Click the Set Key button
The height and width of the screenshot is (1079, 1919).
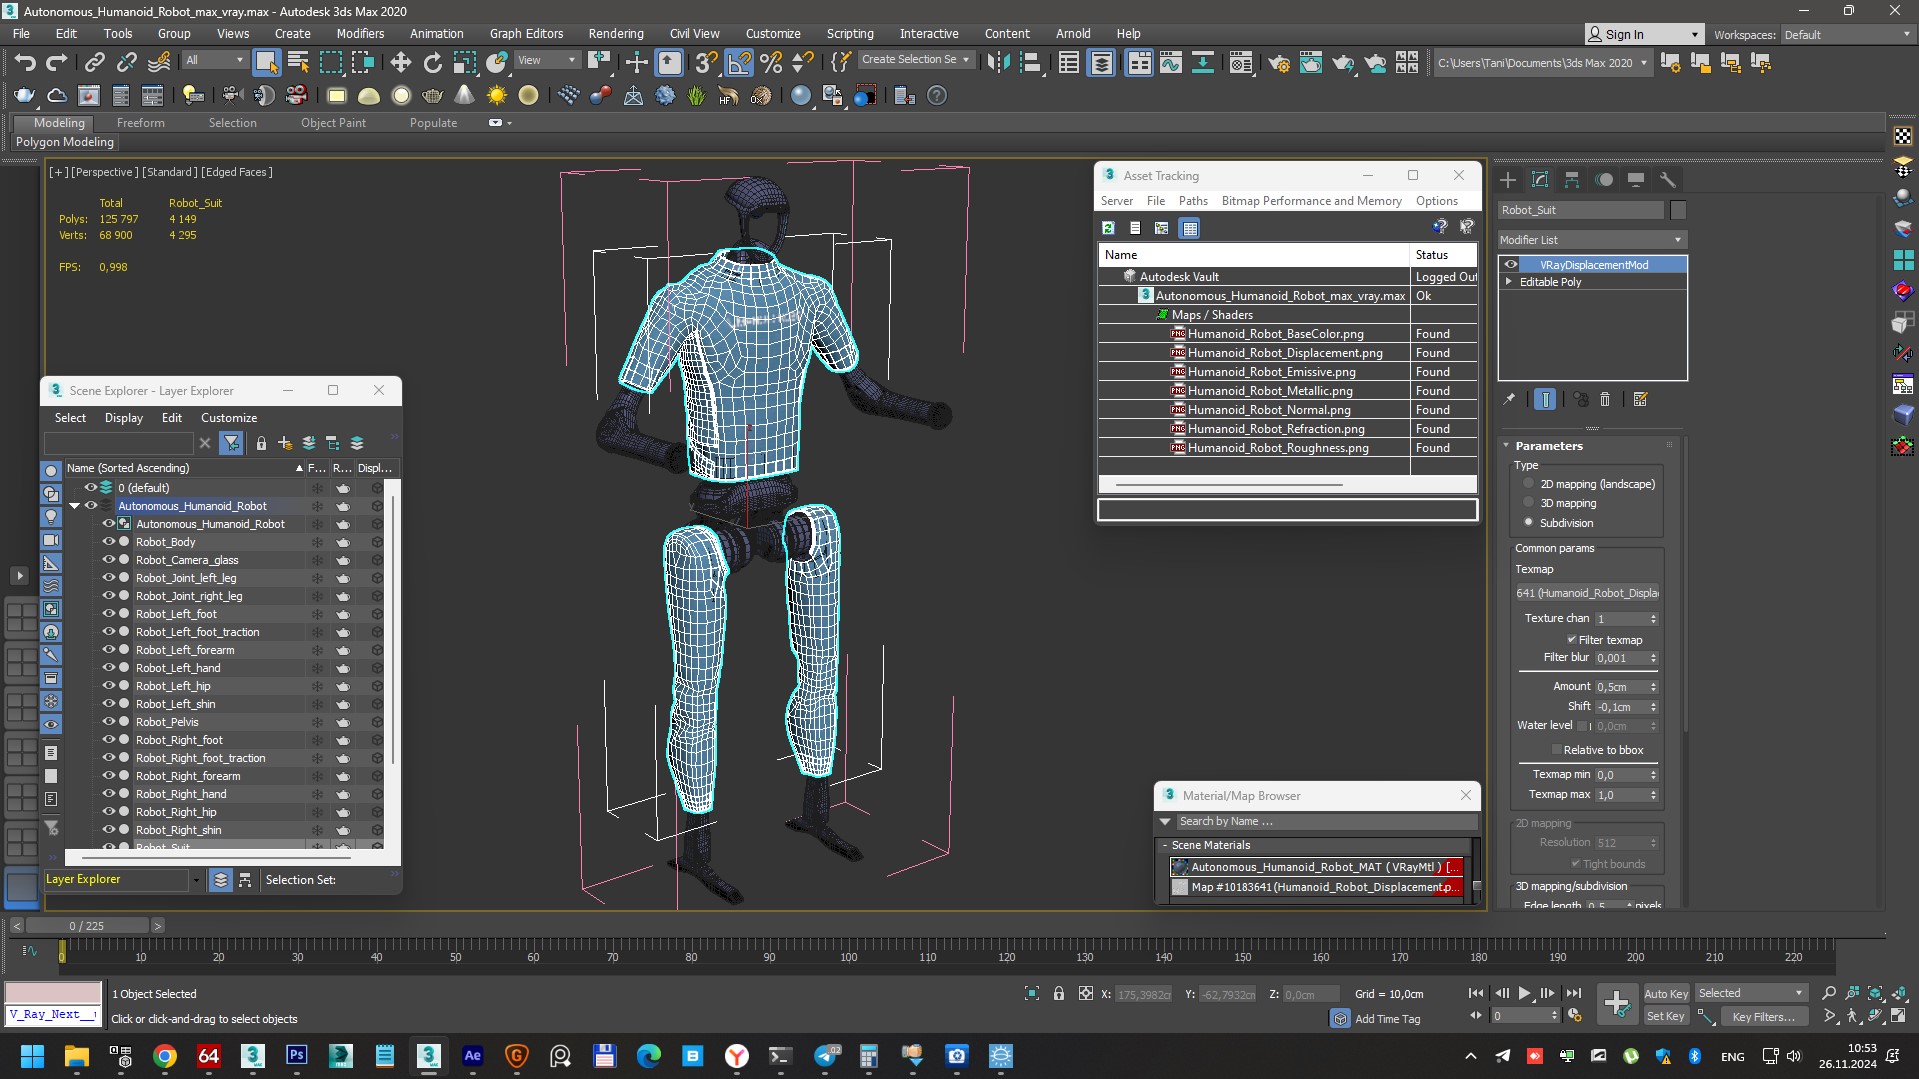coord(1666,1016)
